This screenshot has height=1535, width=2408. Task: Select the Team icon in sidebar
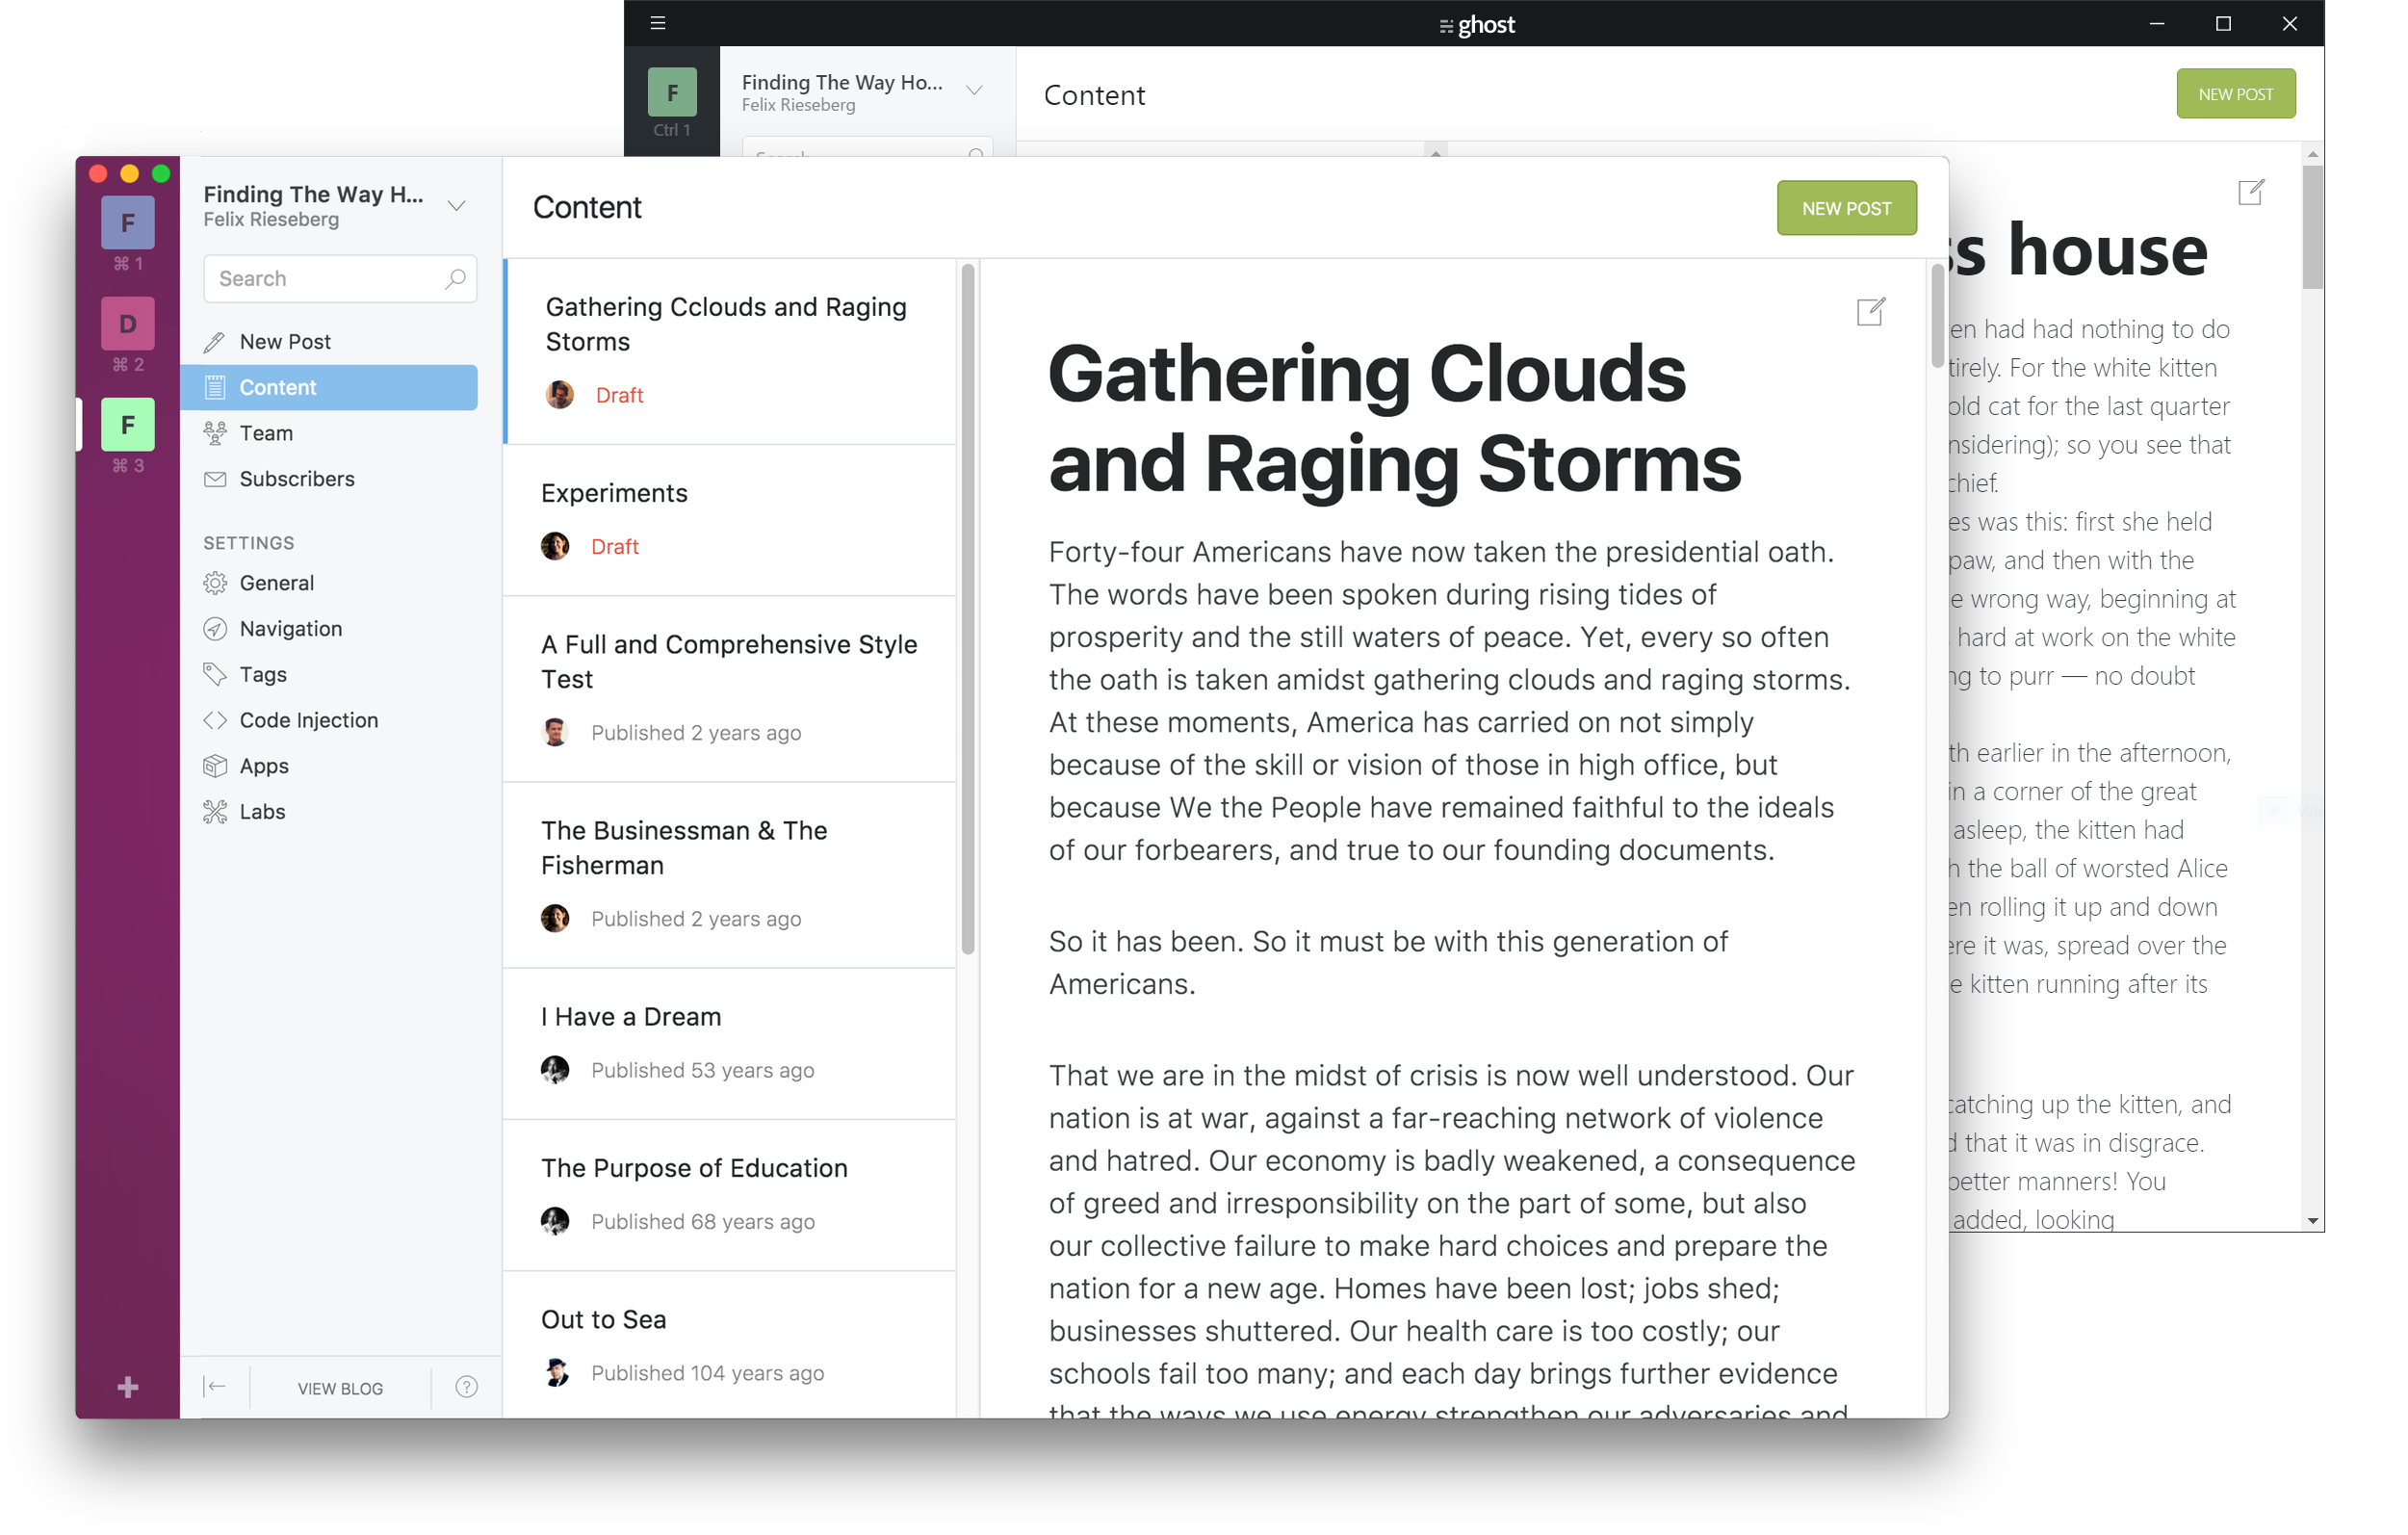coord(214,432)
